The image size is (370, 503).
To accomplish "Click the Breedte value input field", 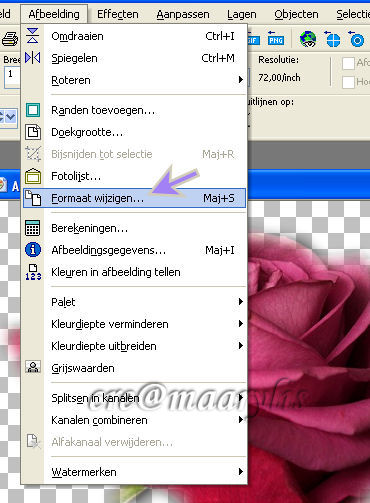I will tap(12, 77).
